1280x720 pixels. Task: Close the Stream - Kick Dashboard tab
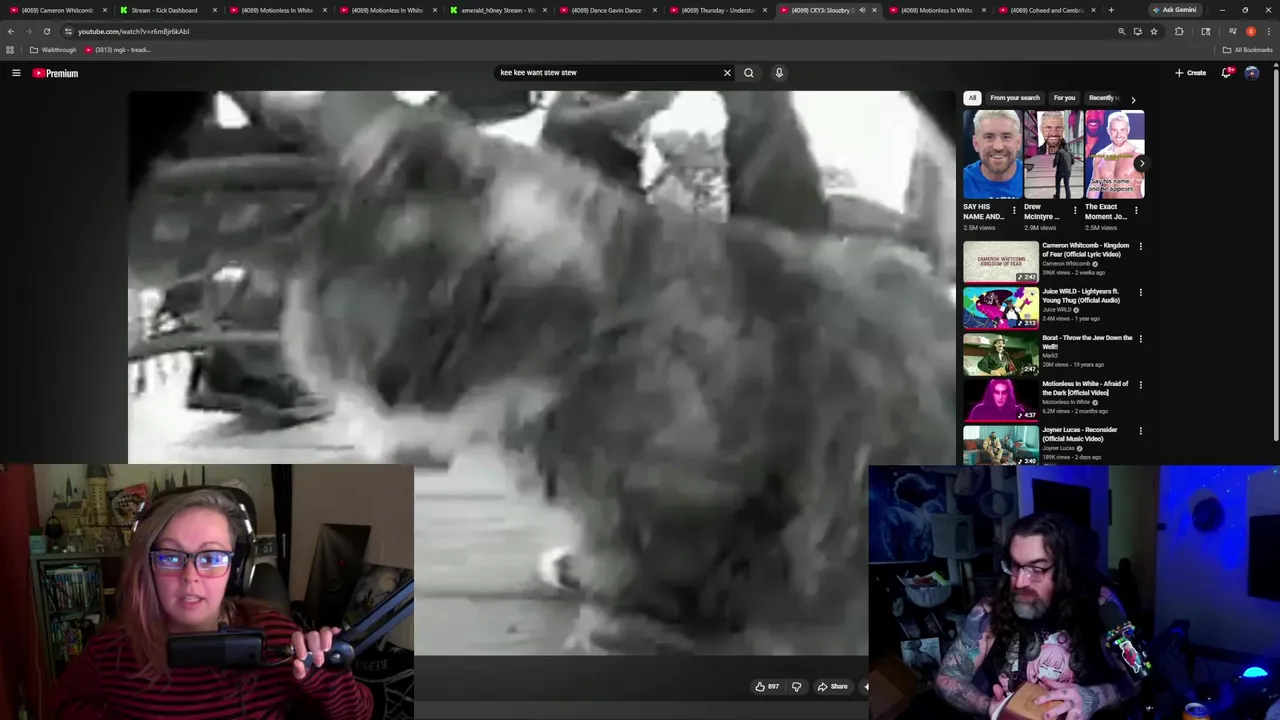tap(214, 10)
